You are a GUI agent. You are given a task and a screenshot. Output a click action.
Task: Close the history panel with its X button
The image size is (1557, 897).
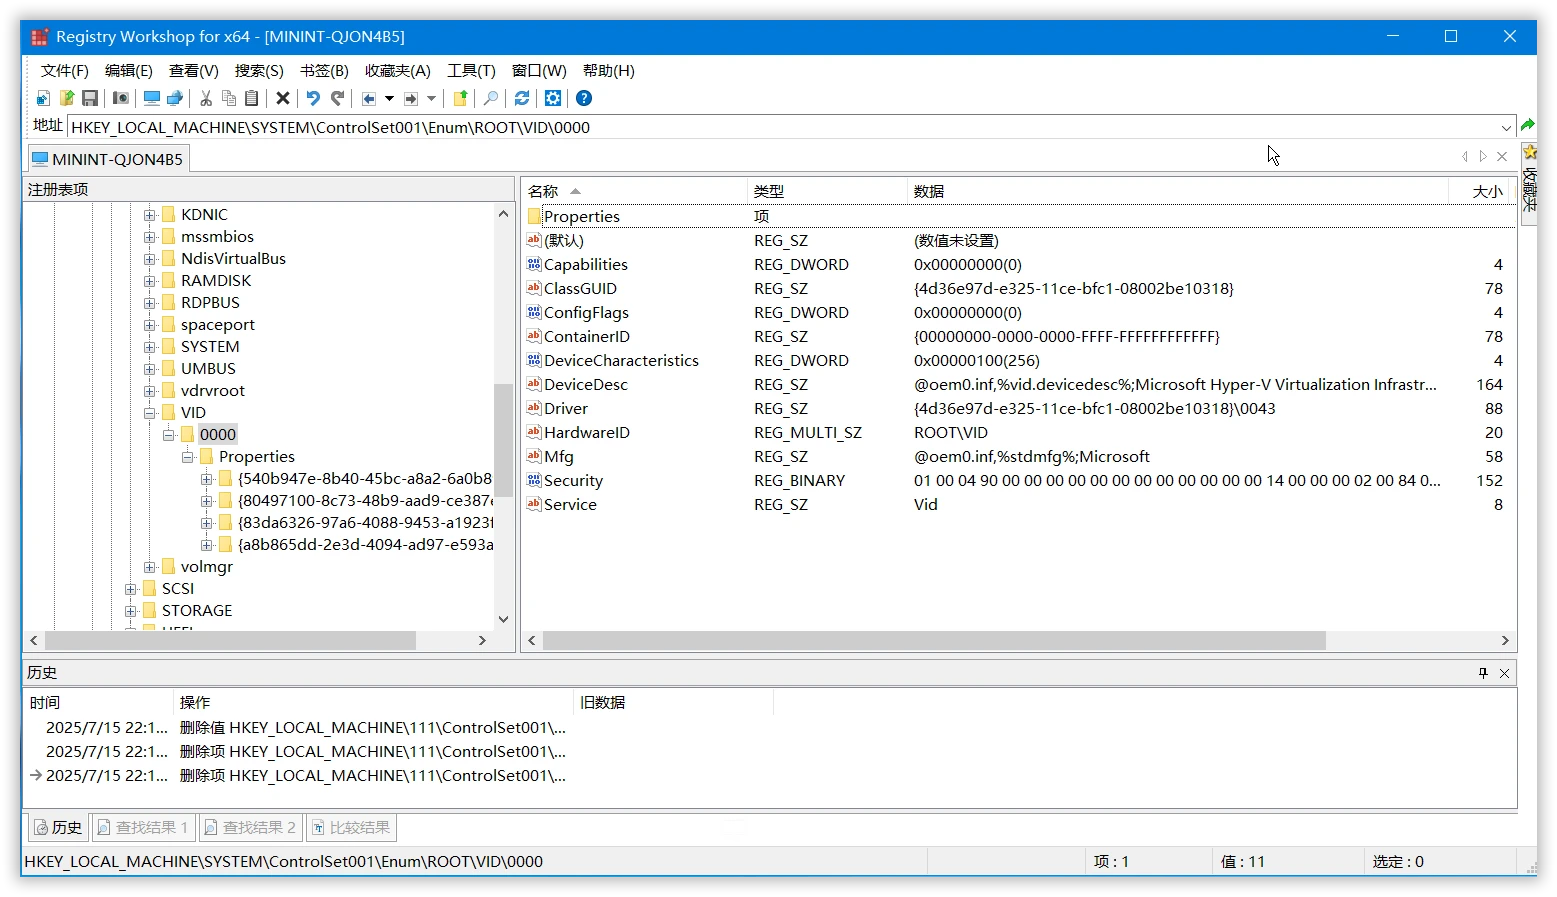tap(1504, 673)
